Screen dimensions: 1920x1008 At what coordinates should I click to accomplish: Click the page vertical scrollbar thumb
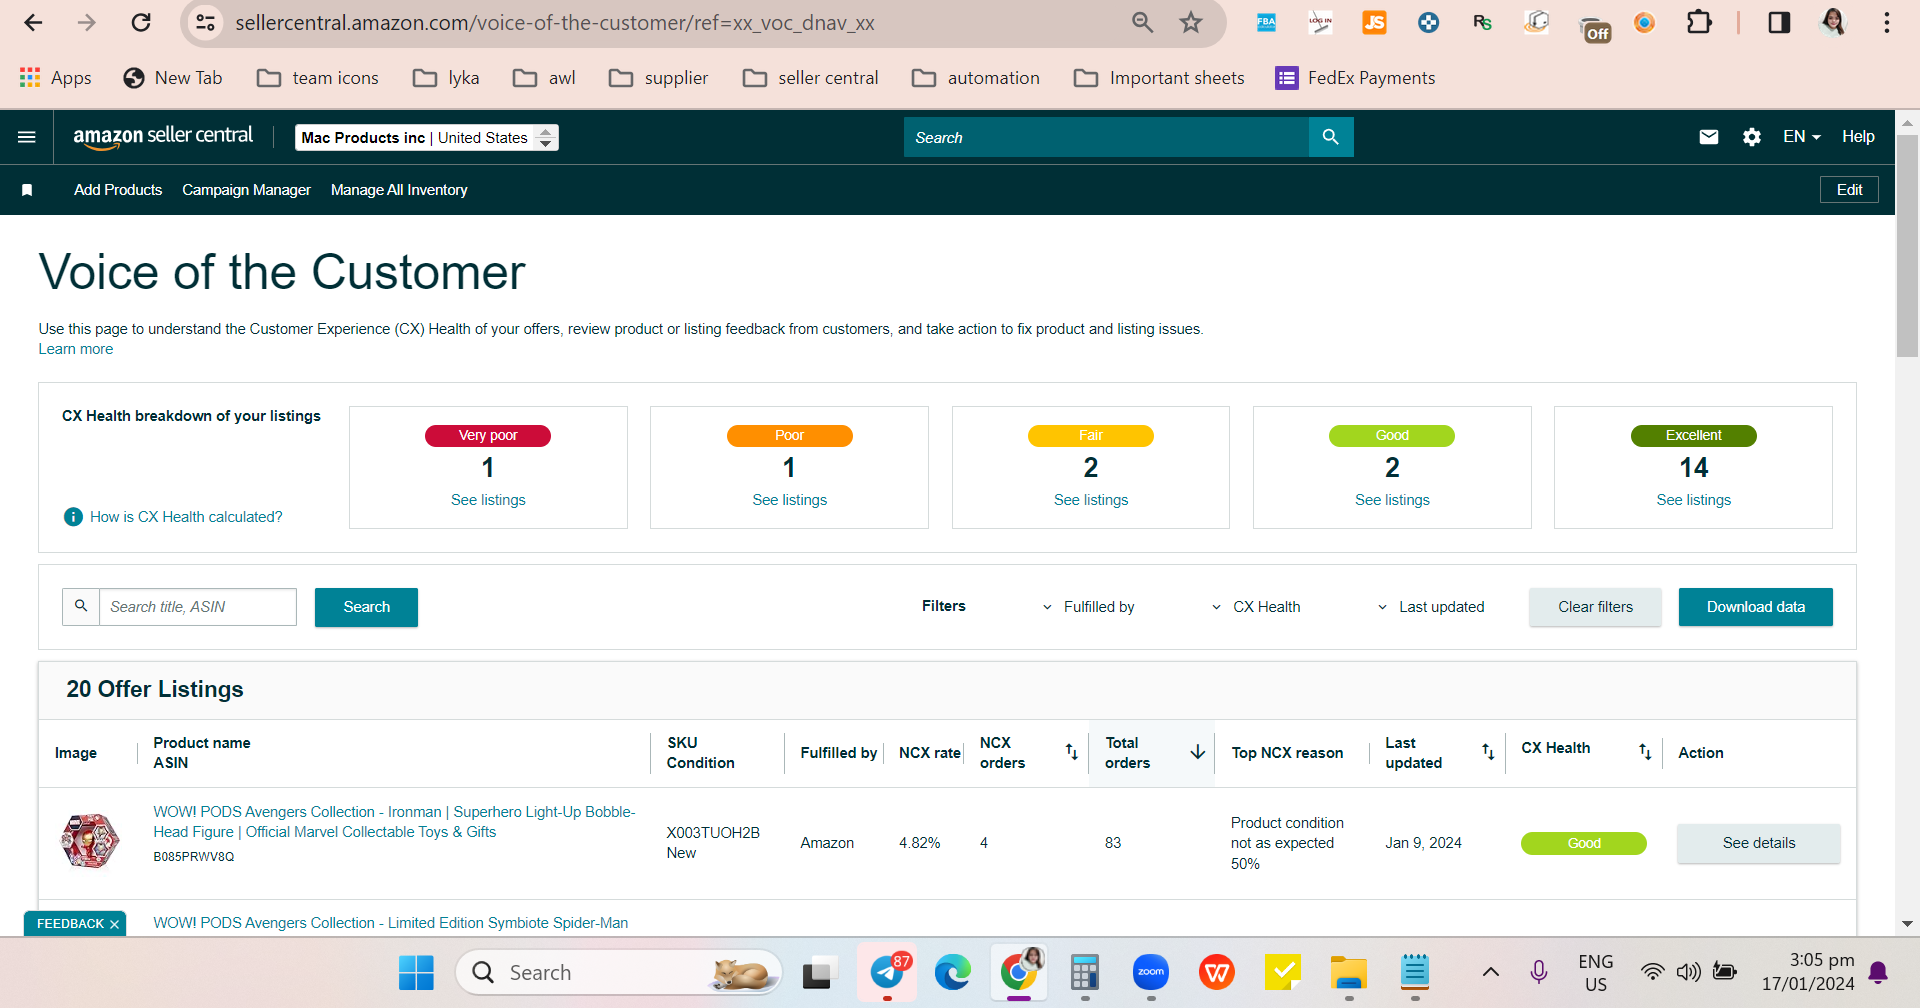pos(1907,245)
